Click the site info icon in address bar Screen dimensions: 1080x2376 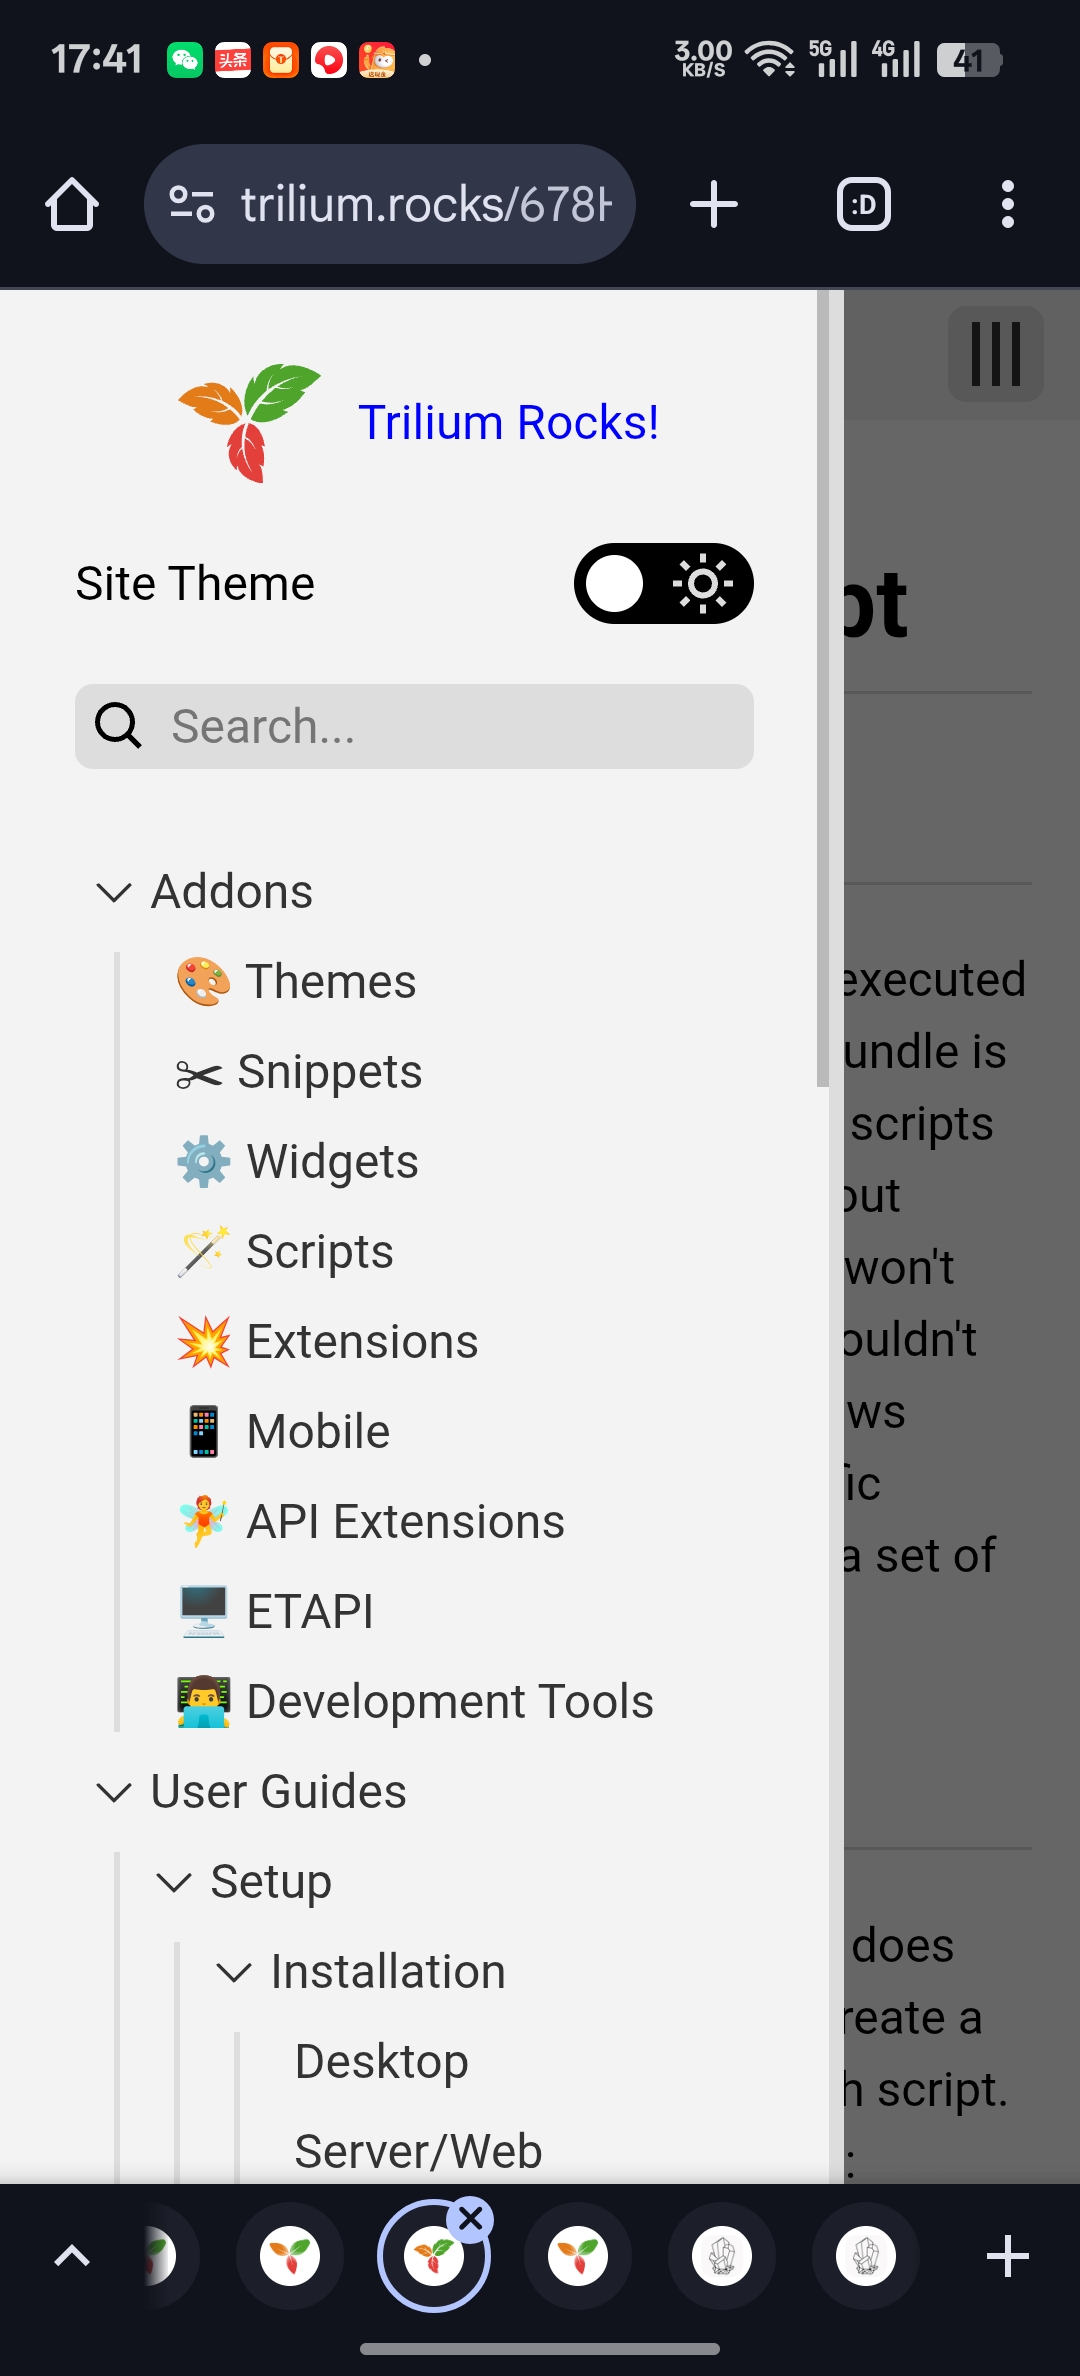[192, 205]
